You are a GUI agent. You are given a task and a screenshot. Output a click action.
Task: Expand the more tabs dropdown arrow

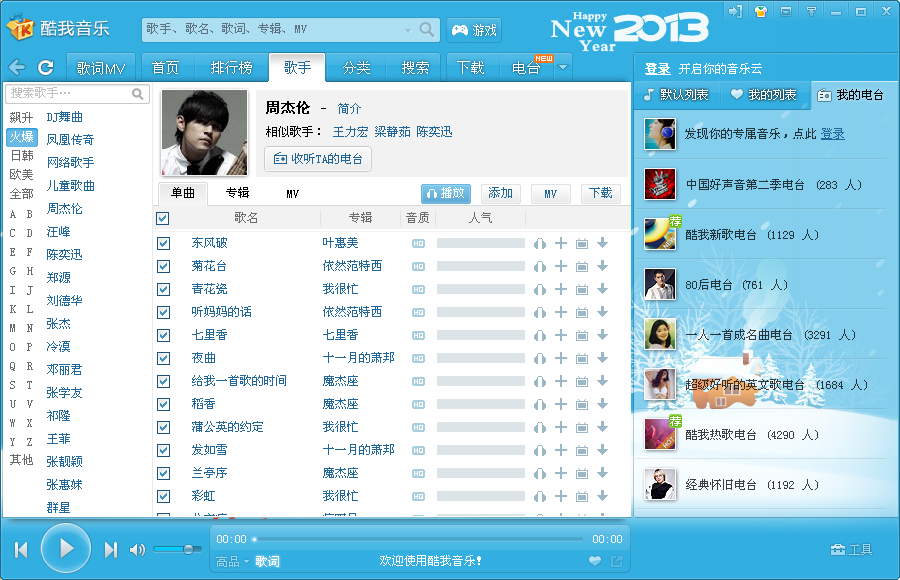click(563, 67)
